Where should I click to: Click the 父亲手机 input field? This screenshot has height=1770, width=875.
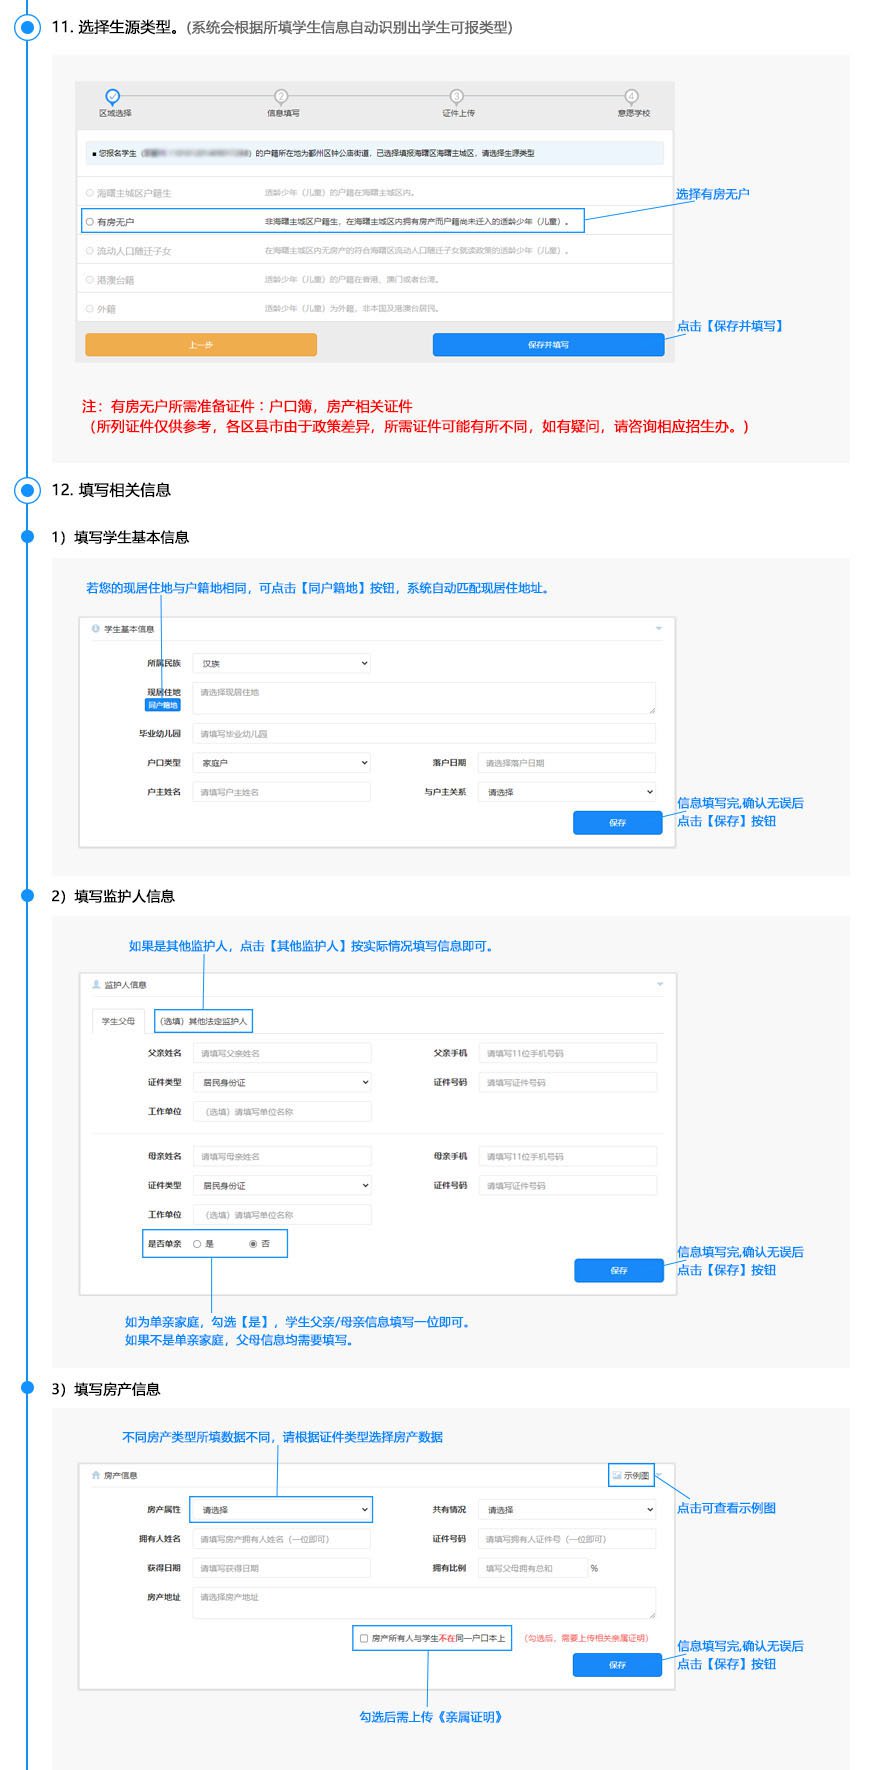(568, 1053)
